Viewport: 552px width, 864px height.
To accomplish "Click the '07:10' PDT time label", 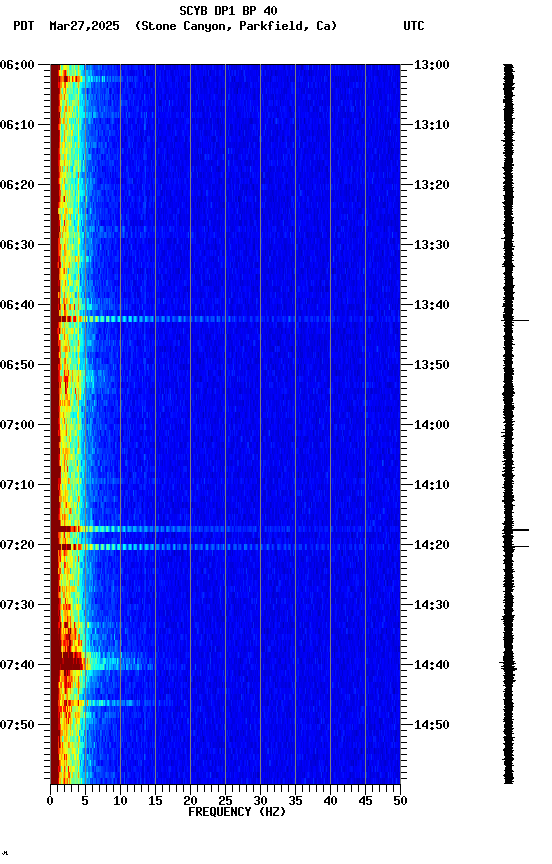I will tap(17, 485).
